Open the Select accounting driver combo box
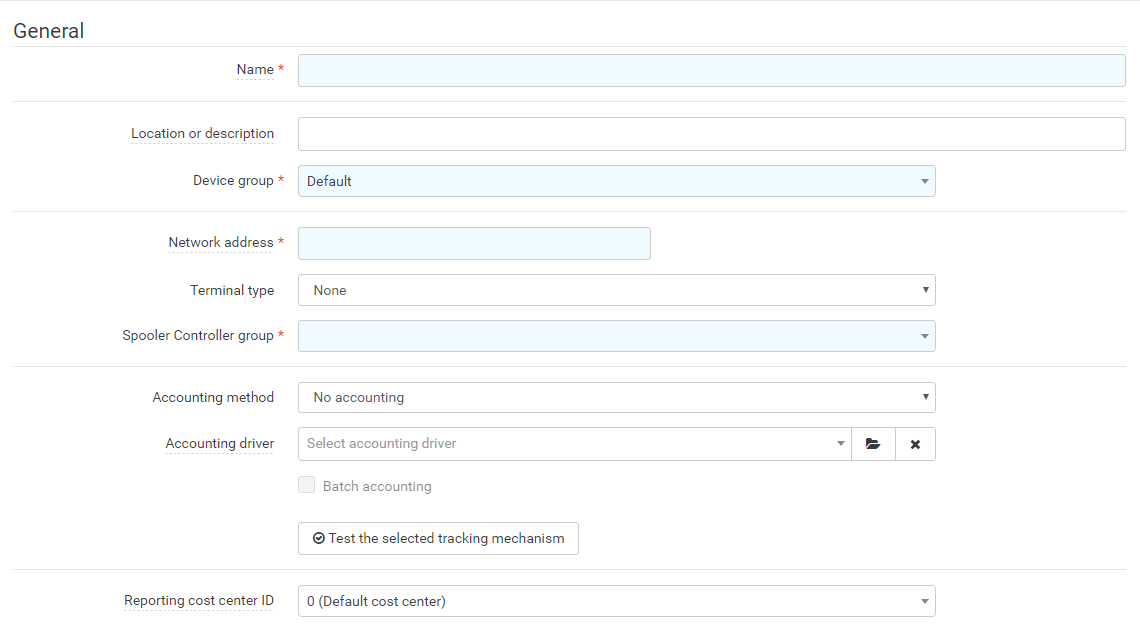The height and width of the screenshot is (631, 1140). coord(574,444)
